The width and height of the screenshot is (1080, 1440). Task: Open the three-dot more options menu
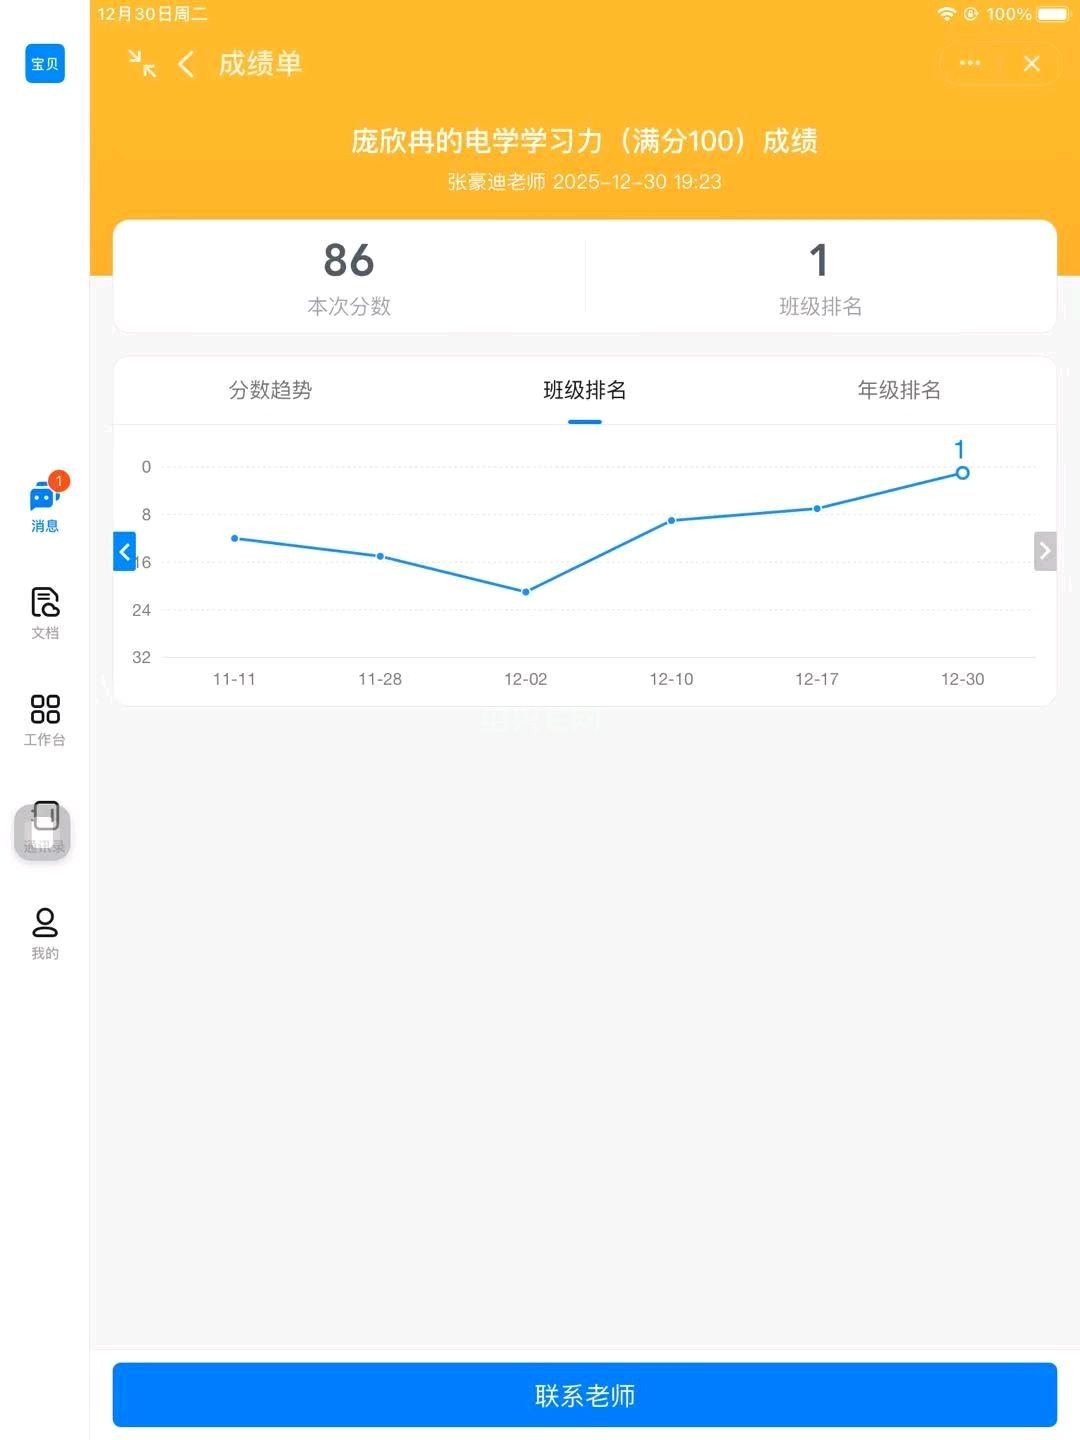969,63
